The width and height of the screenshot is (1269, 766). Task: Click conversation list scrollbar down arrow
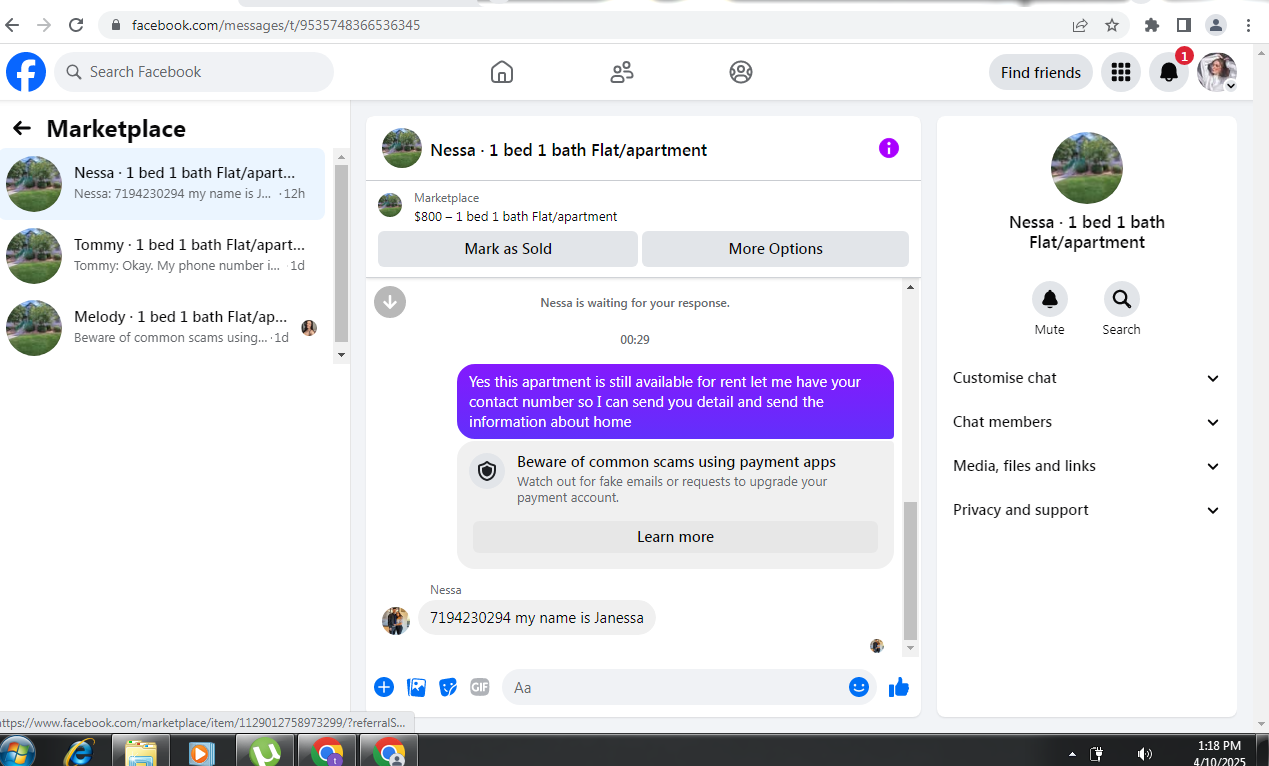[341, 355]
